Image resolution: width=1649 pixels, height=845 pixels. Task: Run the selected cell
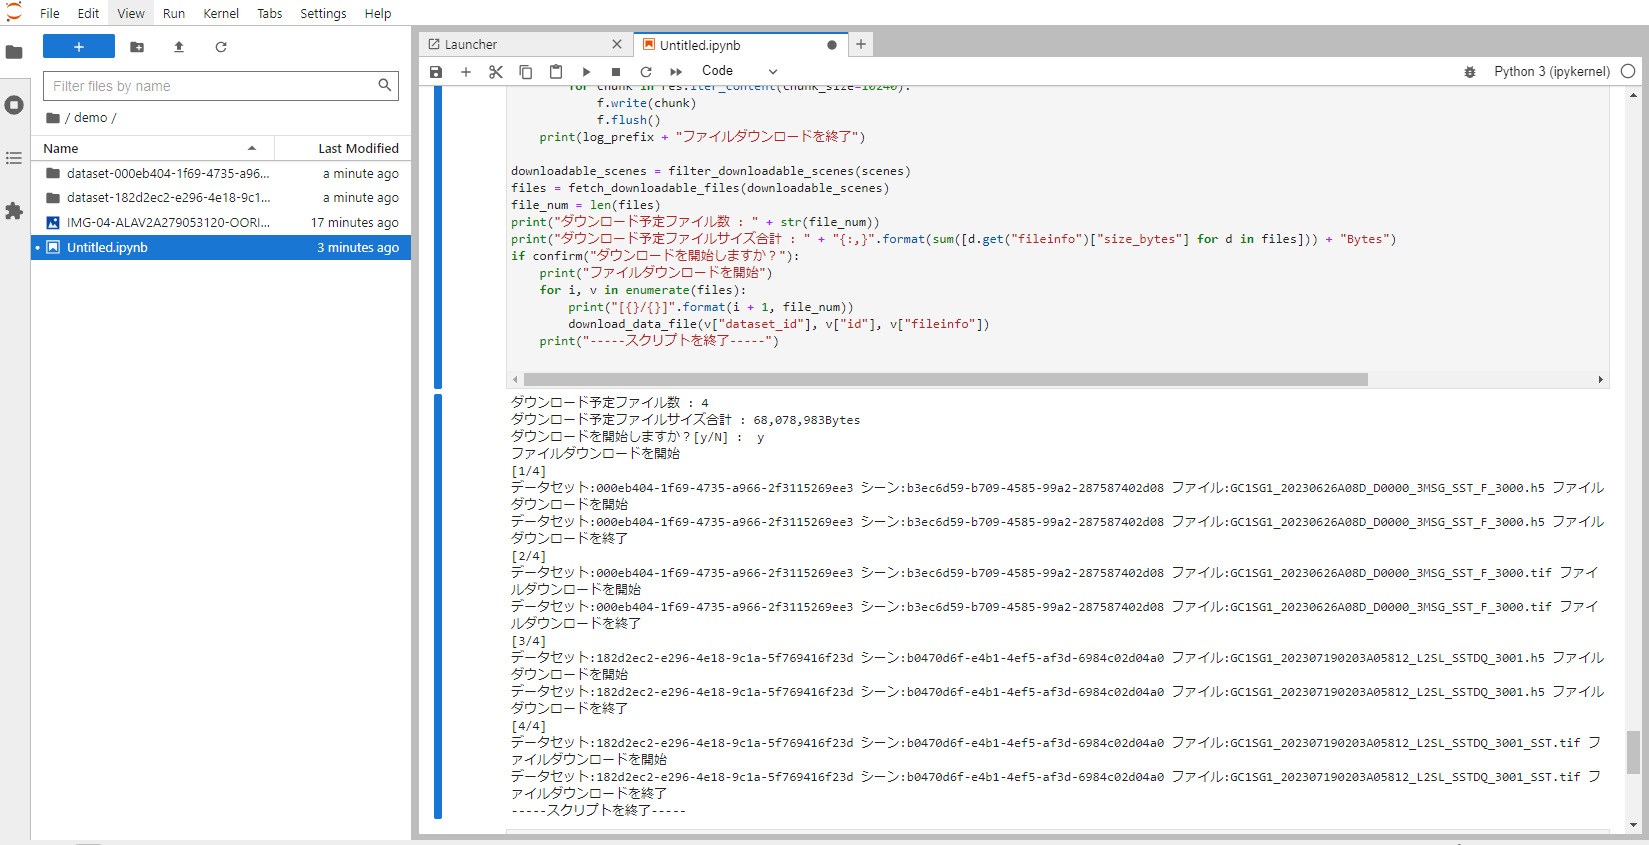click(x=586, y=72)
